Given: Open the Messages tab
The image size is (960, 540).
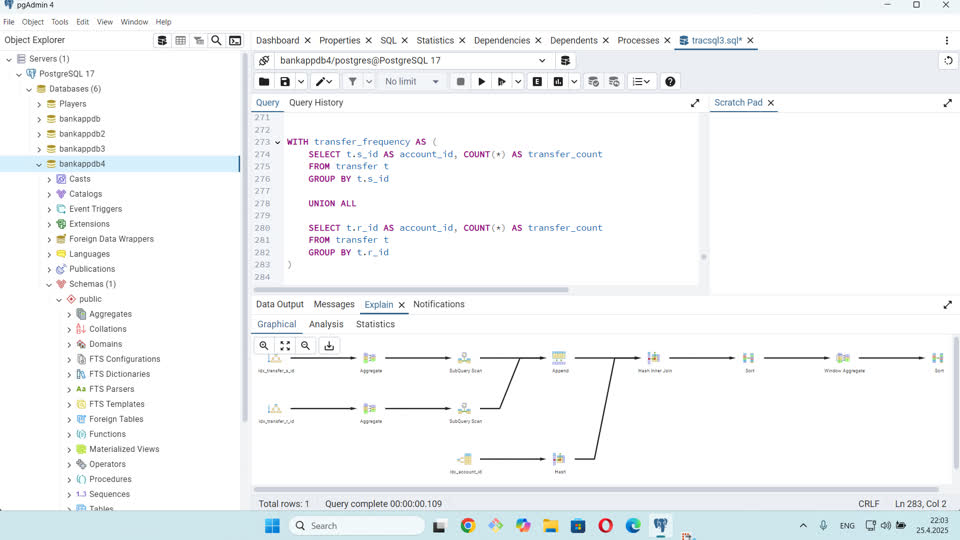Looking at the screenshot, I should (x=334, y=304).
